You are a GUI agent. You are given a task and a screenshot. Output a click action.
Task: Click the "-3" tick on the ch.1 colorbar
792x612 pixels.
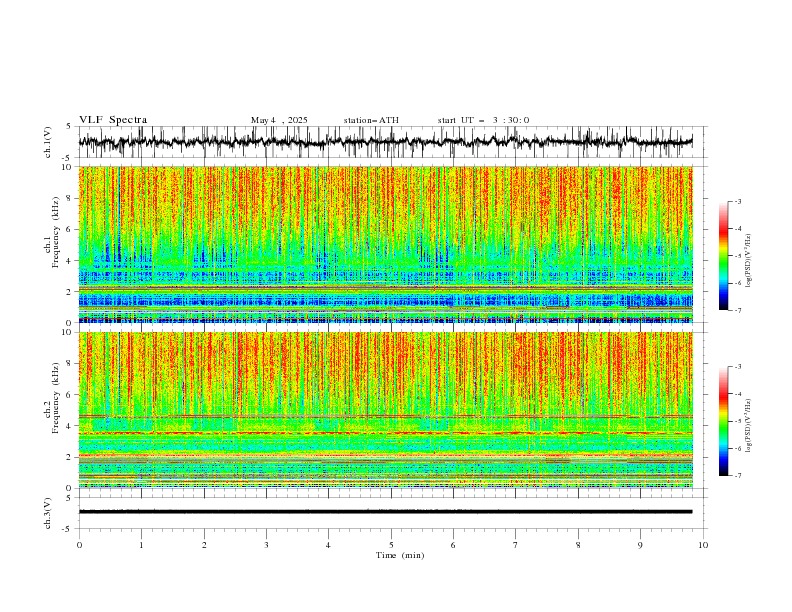(738, 201)
